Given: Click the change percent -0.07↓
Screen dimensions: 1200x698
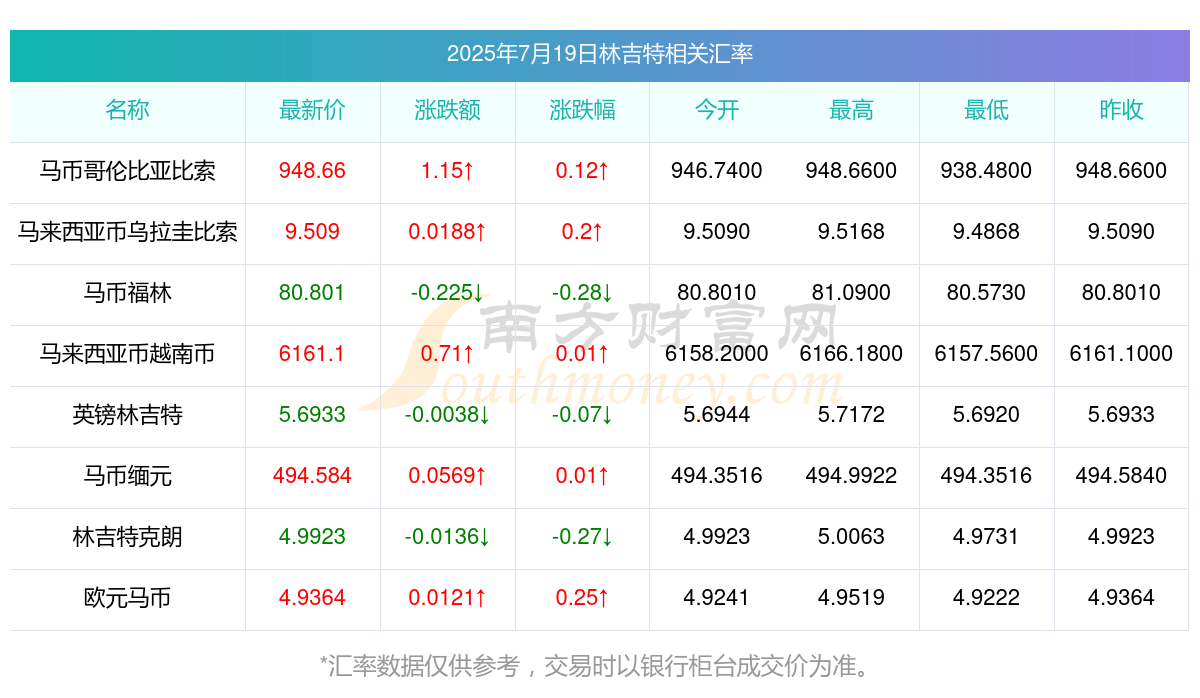Looking at the screenshot, I should (582, 415).
